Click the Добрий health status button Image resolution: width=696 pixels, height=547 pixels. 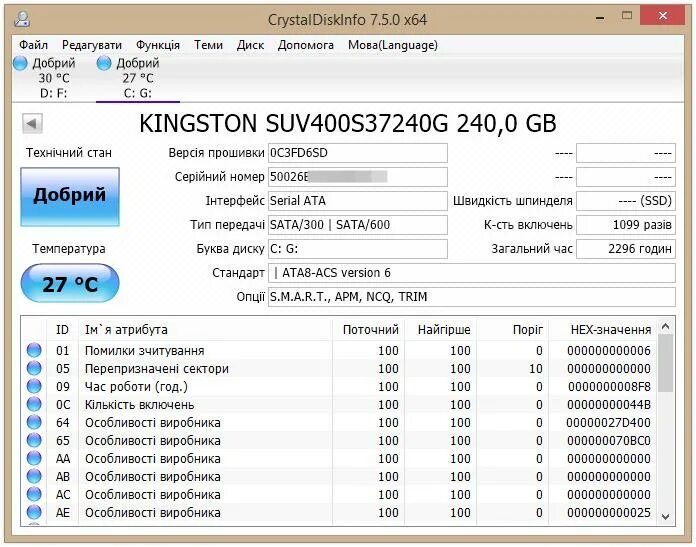pyautogui.click(x=70, y=197)
